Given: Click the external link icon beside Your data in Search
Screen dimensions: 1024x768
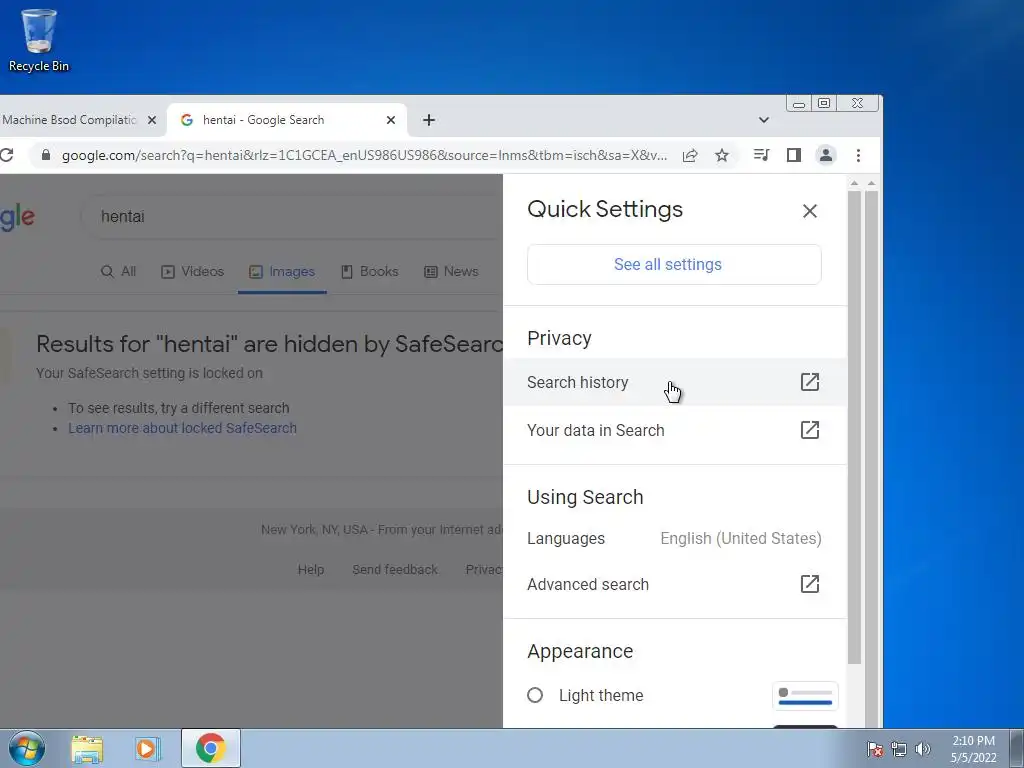Looking at the screenshot, I should point(810,430).
